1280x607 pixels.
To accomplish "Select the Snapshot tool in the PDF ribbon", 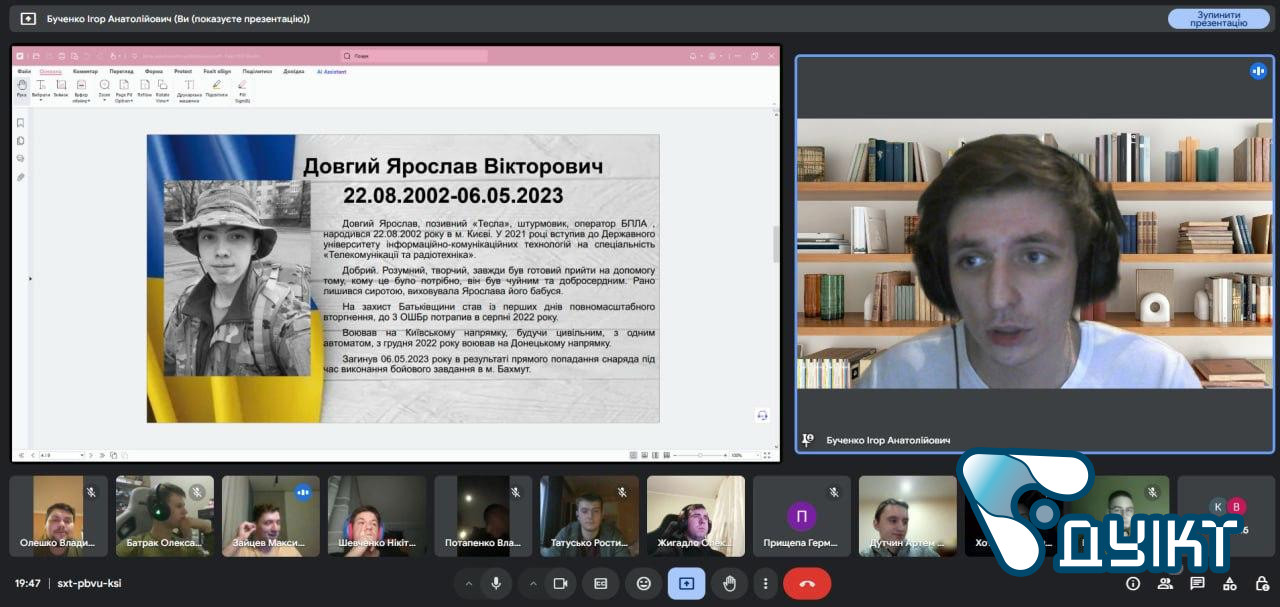I will (x=61, y=89).
